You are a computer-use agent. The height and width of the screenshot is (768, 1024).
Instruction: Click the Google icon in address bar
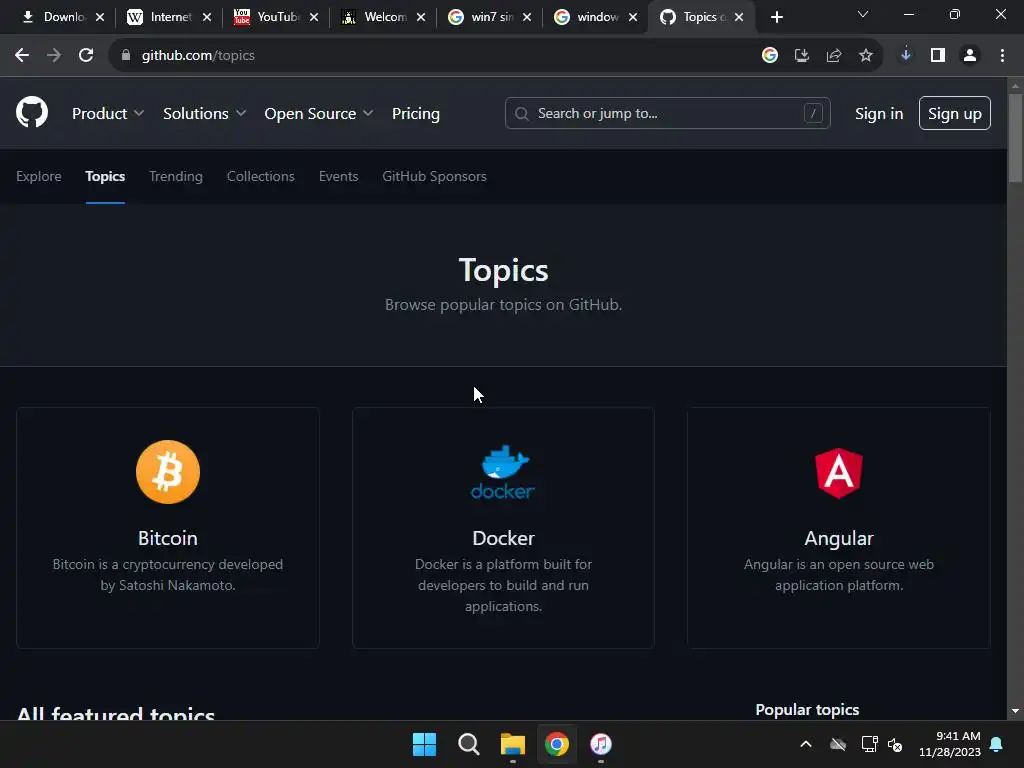(770, 56)
